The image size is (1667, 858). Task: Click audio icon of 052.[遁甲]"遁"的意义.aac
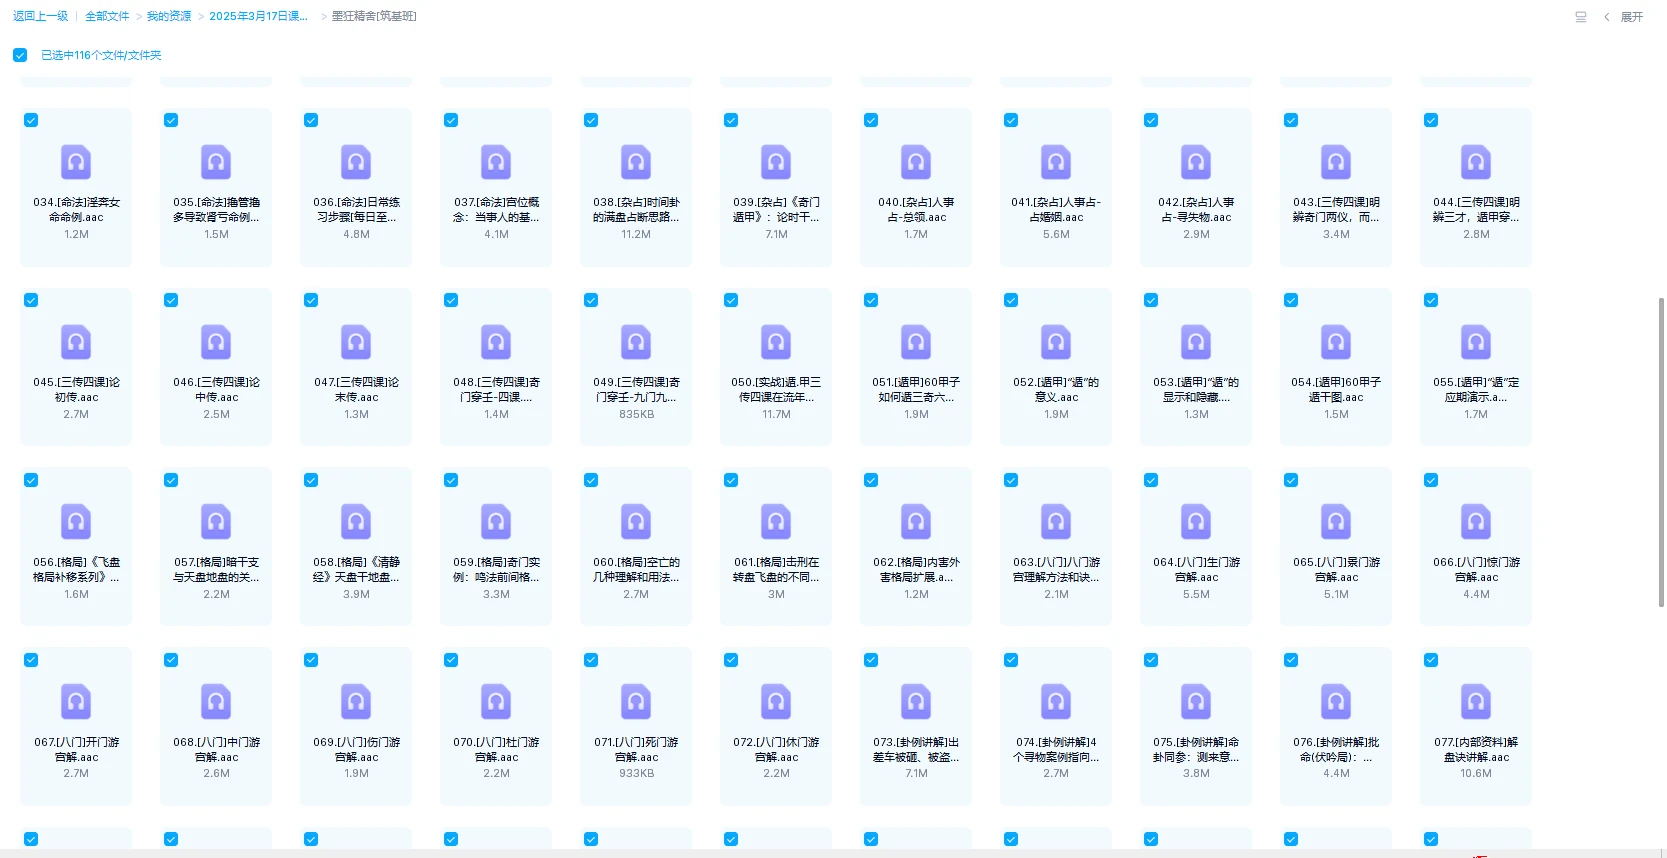1056,342
